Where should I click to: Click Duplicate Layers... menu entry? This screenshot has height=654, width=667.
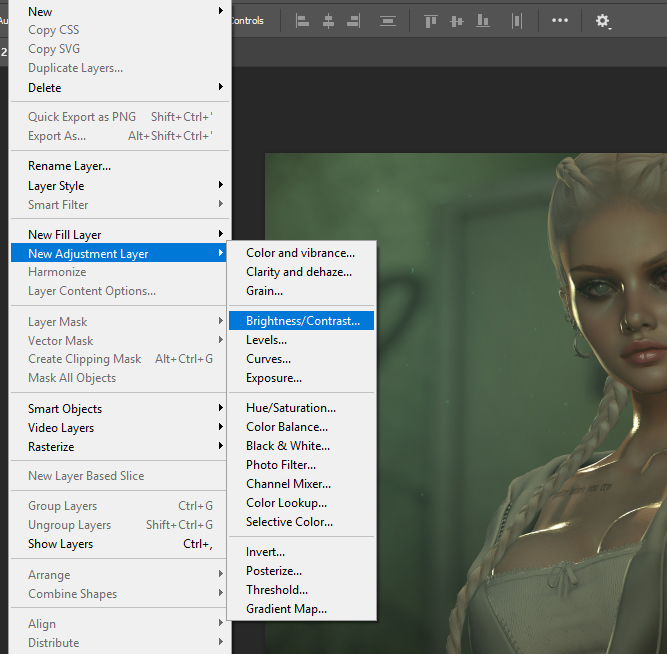(x=120, y=68)
